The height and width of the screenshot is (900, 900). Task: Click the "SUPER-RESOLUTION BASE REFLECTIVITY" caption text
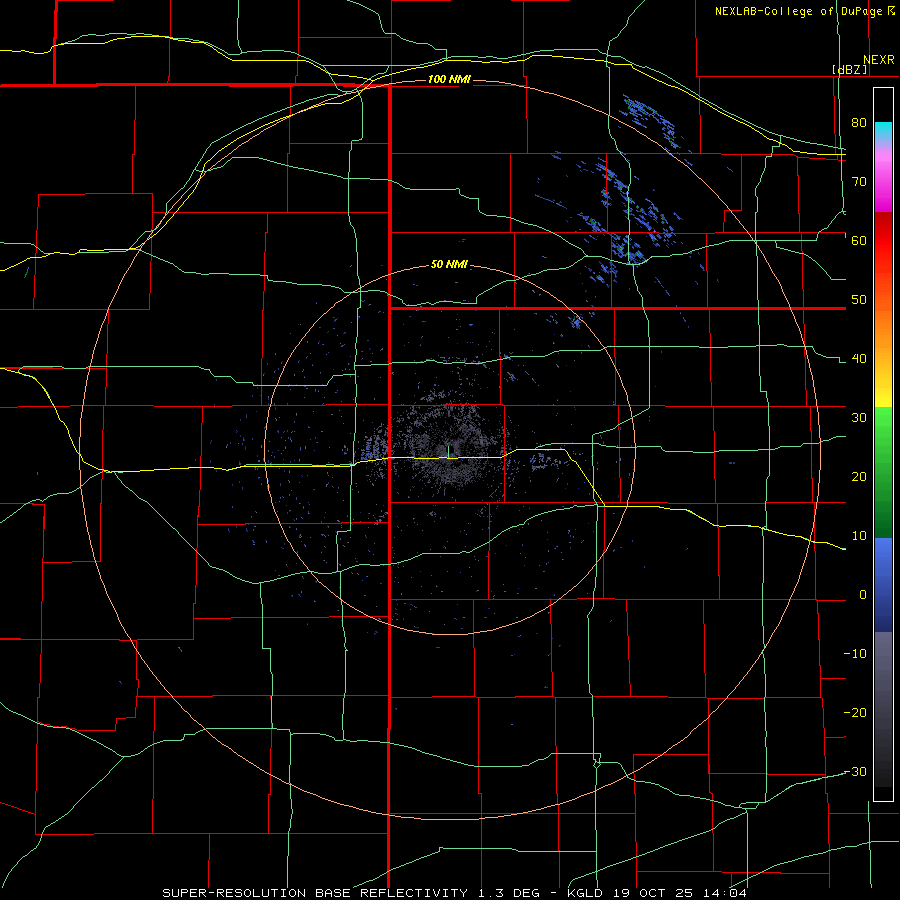[x=315, y=893]
